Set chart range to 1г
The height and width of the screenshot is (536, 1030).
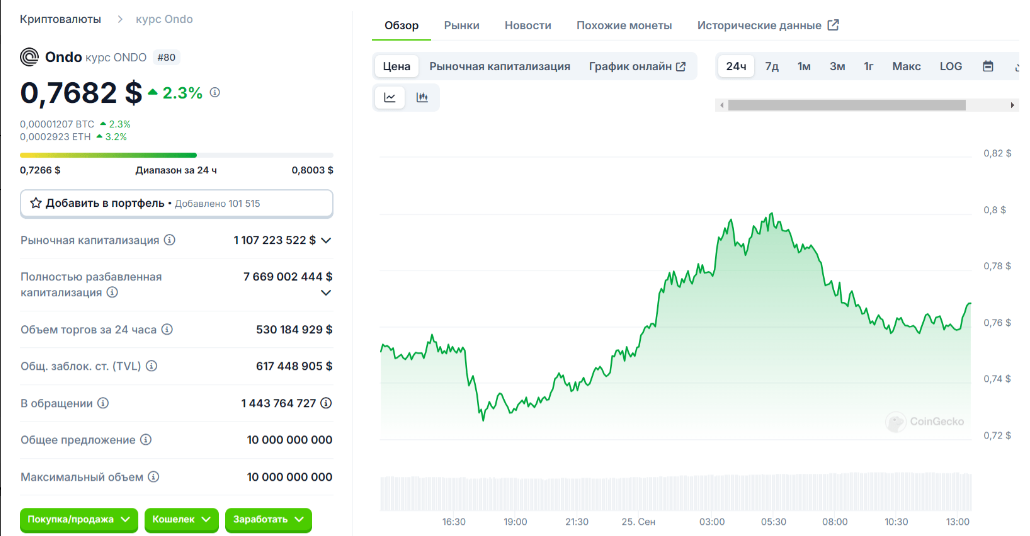(868, 66)
